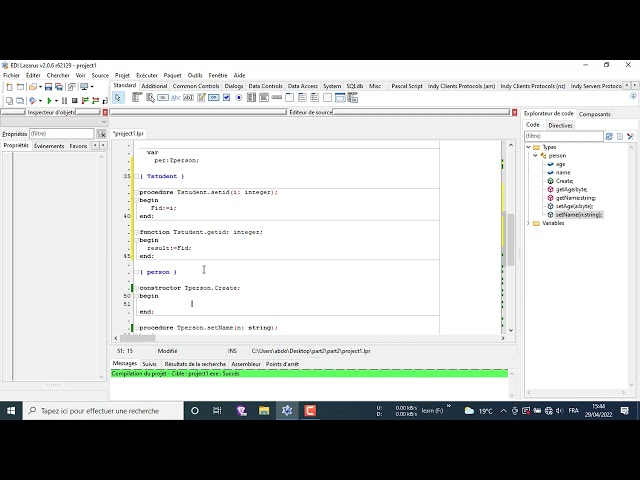
Task: Switch to the Directives tab
Action: pyautogui.click(x=560, y=126)
